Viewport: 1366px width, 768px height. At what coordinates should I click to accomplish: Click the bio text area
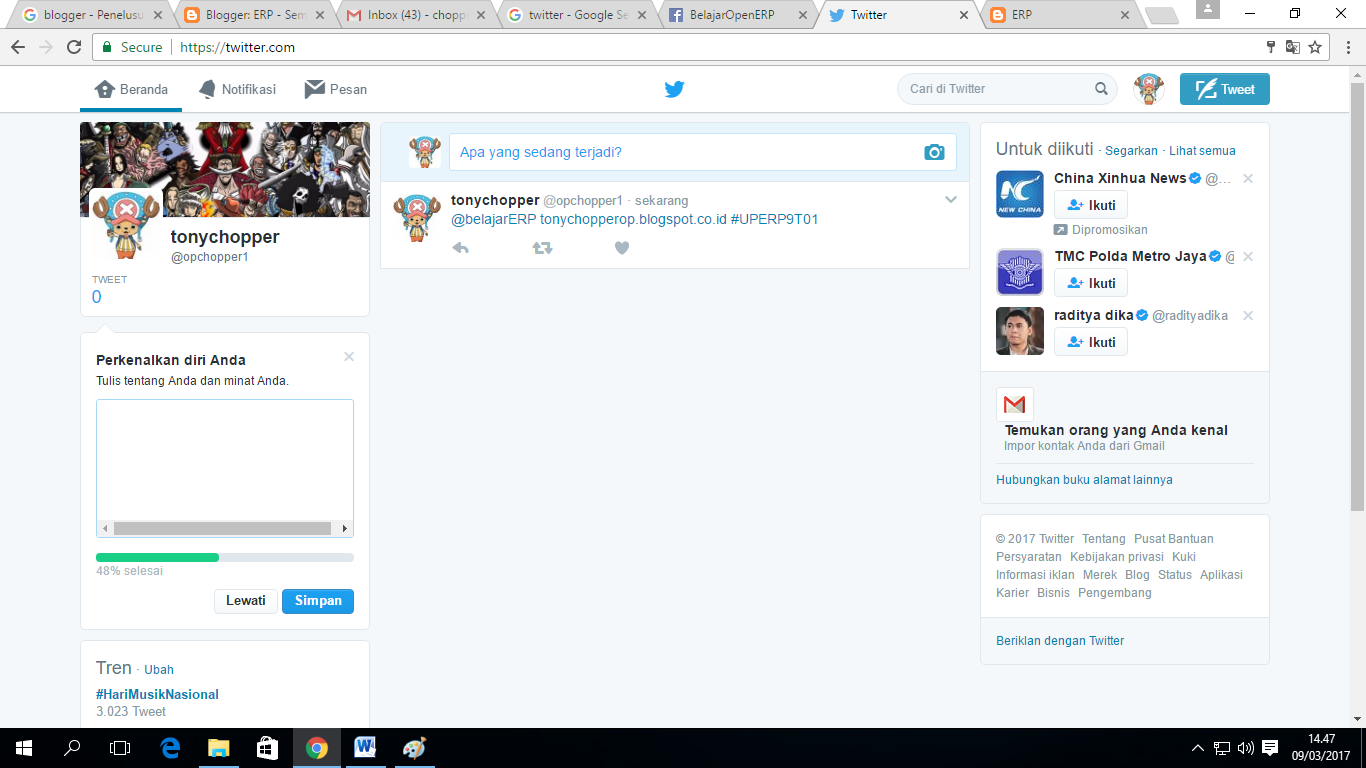coord(225,460)
